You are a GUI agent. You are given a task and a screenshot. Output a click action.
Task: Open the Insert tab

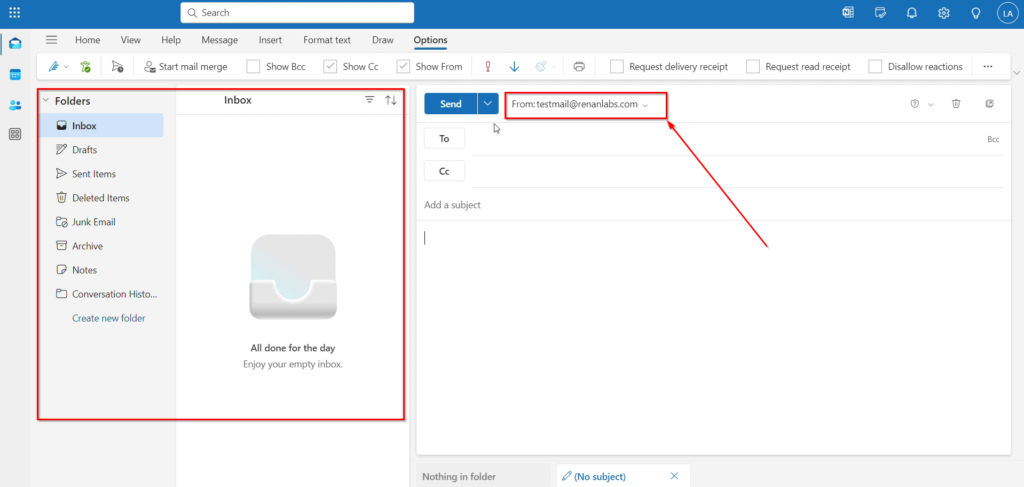click(270, 40)
